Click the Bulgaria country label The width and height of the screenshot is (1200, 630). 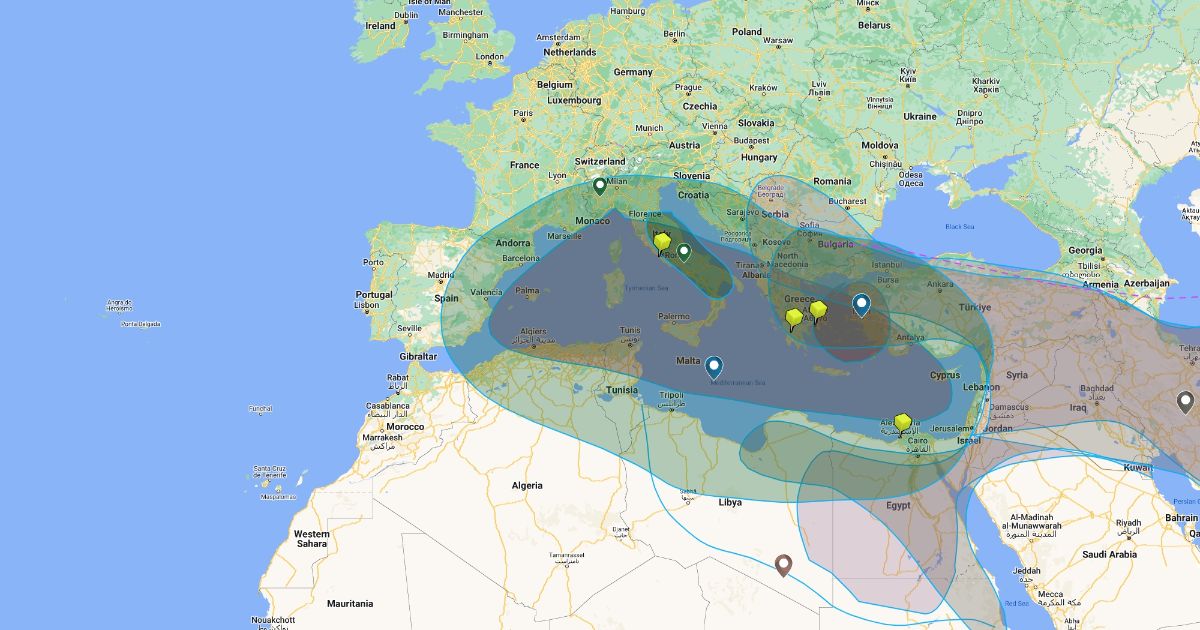(x=836, y=244)
